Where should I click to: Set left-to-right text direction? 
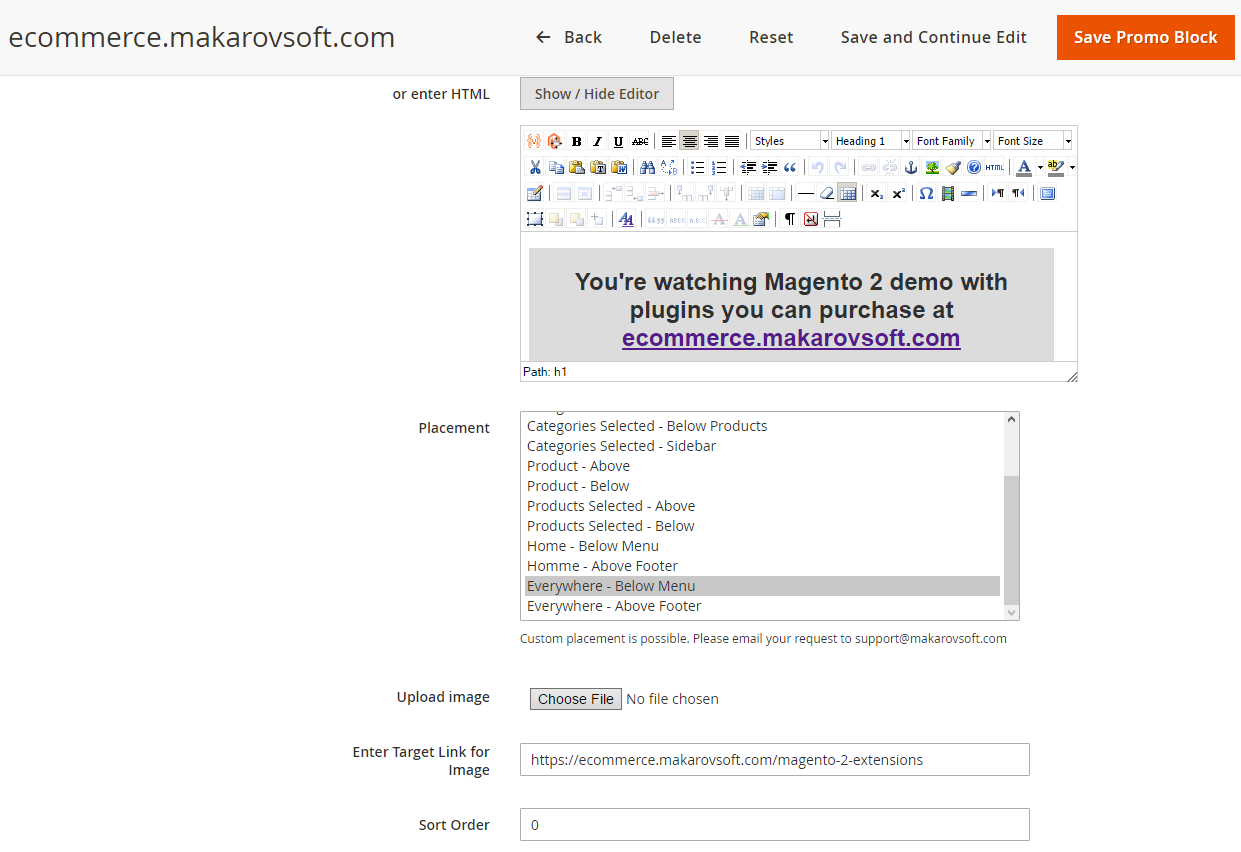(997, 193)
